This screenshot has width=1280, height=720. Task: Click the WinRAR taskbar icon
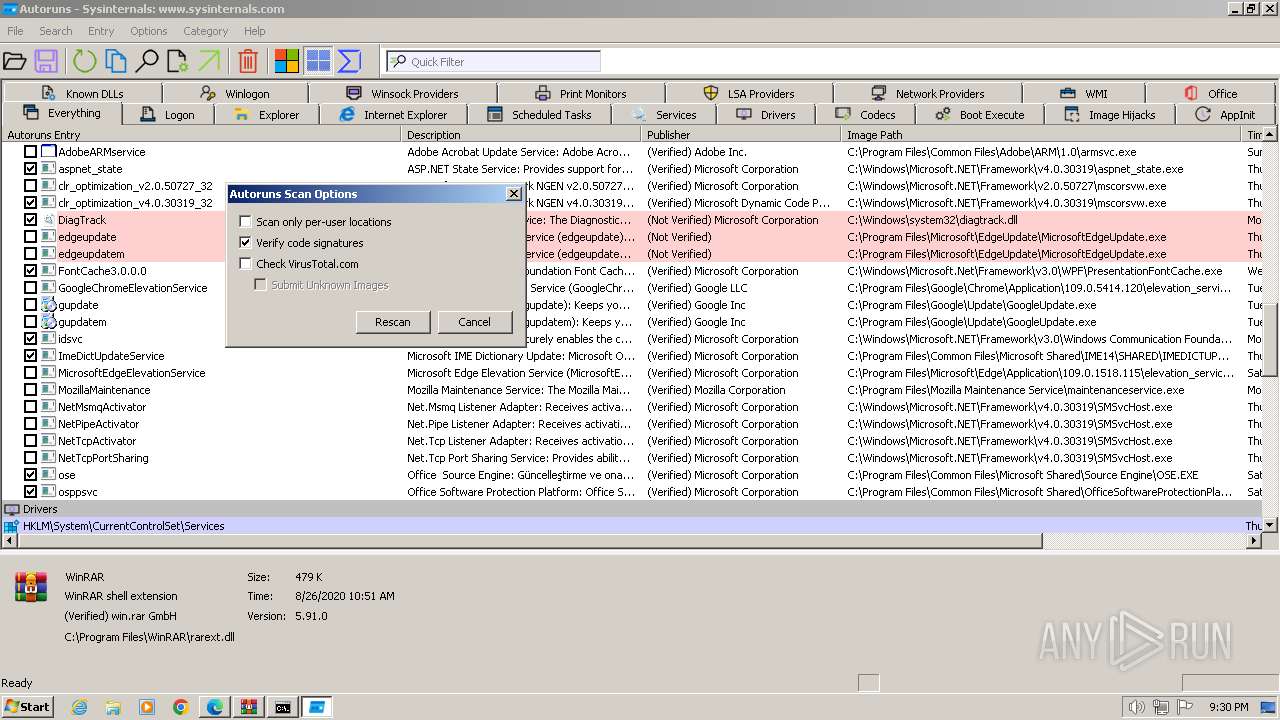click(x=249, y=707)
